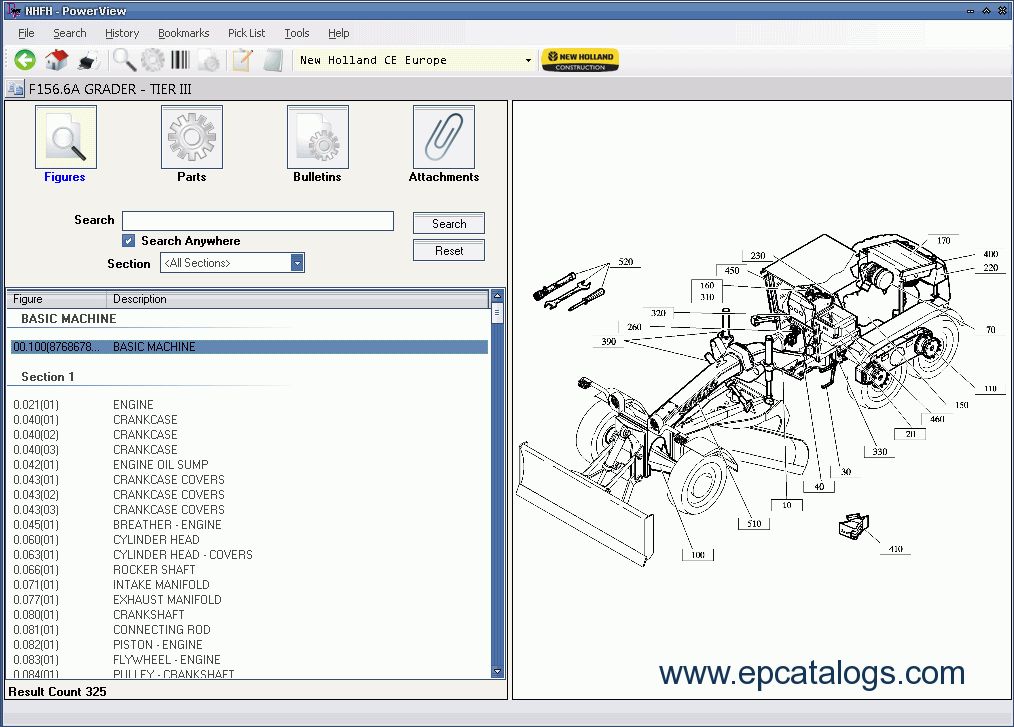The image size is (1014, 727).
Task: Select the BREATHER - ENGINE row
Action: (x=250, y=525)
